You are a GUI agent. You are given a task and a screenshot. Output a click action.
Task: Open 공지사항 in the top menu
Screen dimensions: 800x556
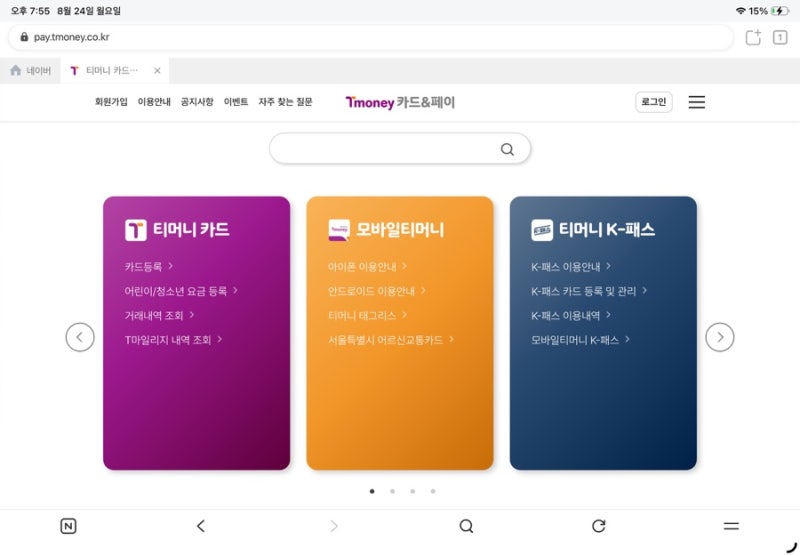197,102
